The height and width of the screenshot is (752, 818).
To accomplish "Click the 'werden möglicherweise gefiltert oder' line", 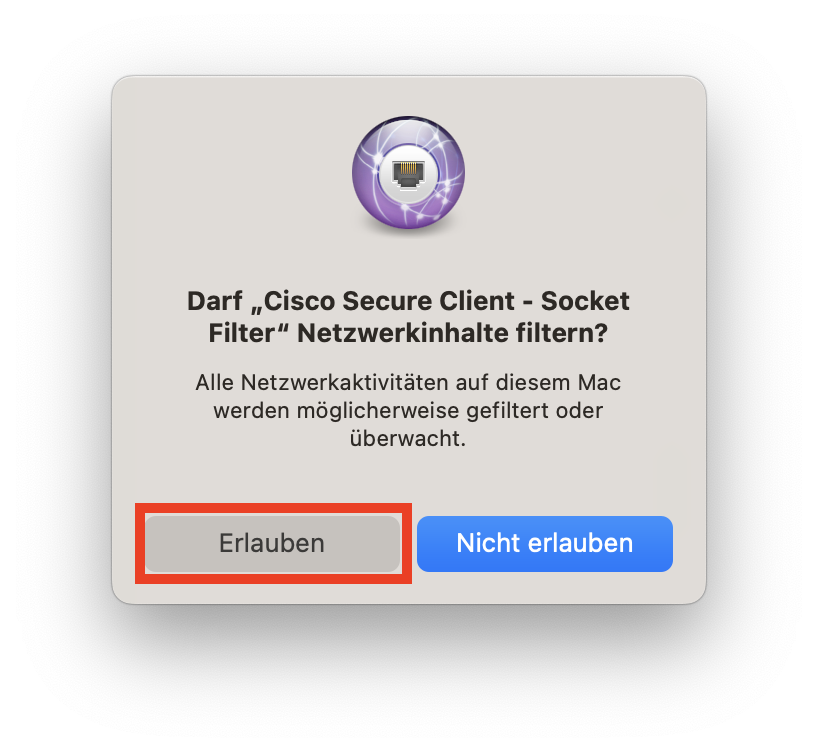I will click(408, 411).
